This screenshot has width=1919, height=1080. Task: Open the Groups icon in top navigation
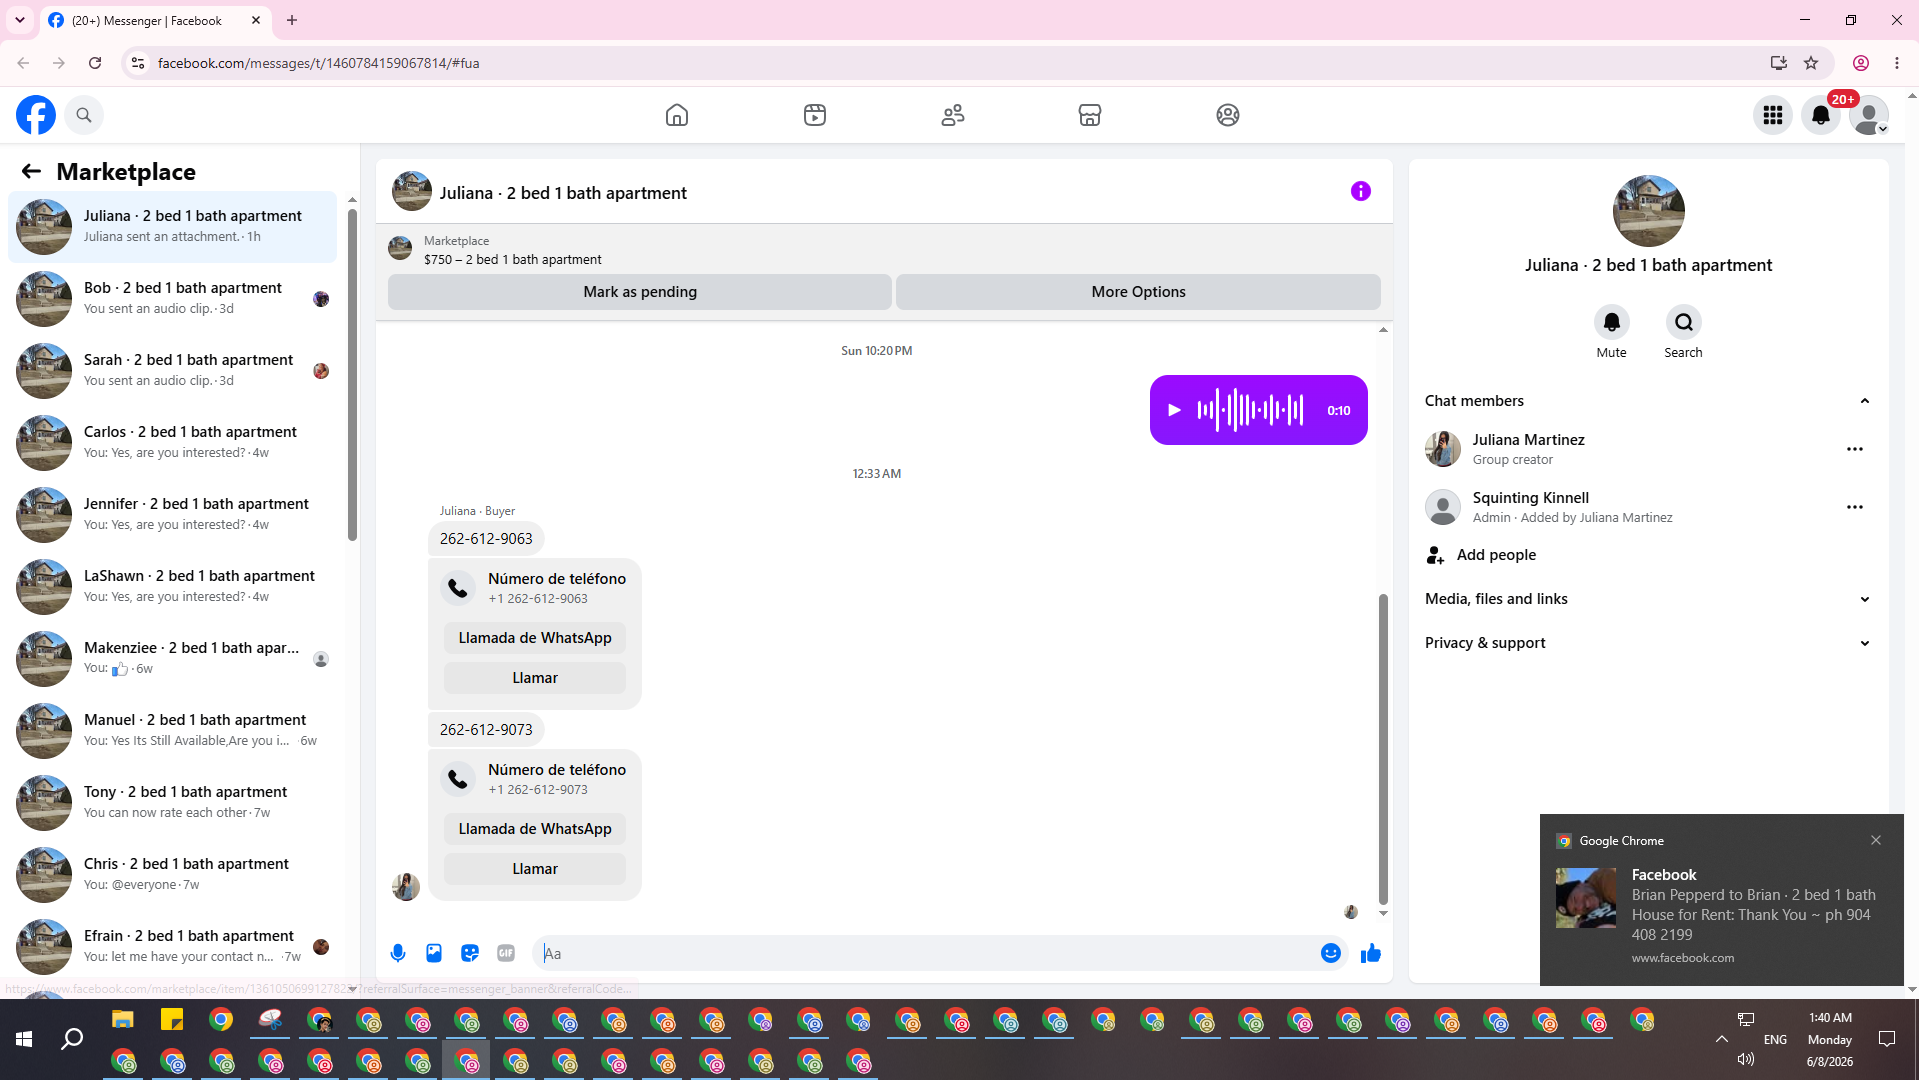1228,115
